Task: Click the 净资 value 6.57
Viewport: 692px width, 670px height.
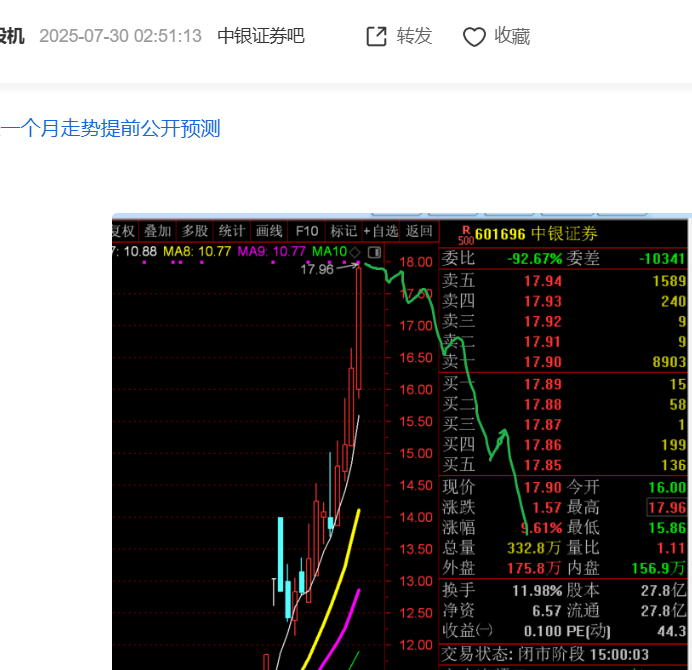Action: pos(547,611)
